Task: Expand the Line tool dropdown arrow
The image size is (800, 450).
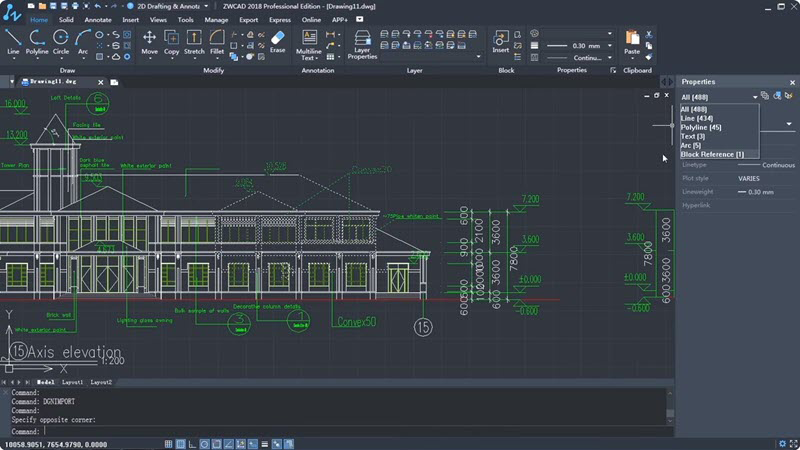Action: (x=13, y=58)
